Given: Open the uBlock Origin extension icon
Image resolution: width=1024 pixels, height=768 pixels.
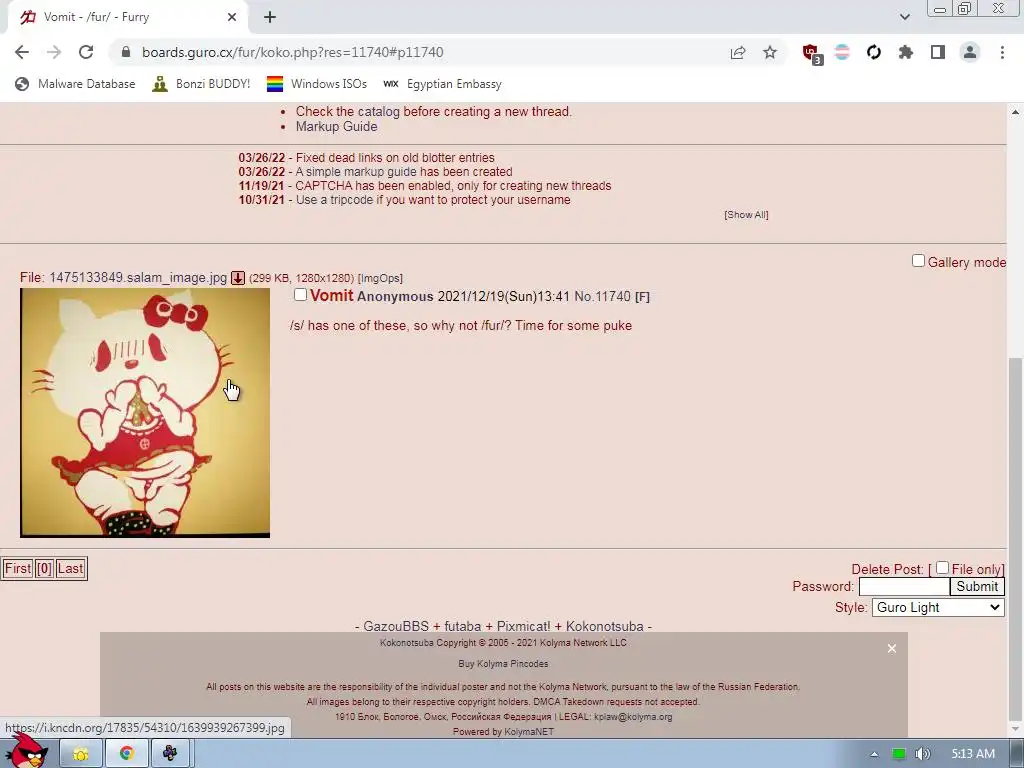Looking at the screenshot, I should (x=811, y=54).
